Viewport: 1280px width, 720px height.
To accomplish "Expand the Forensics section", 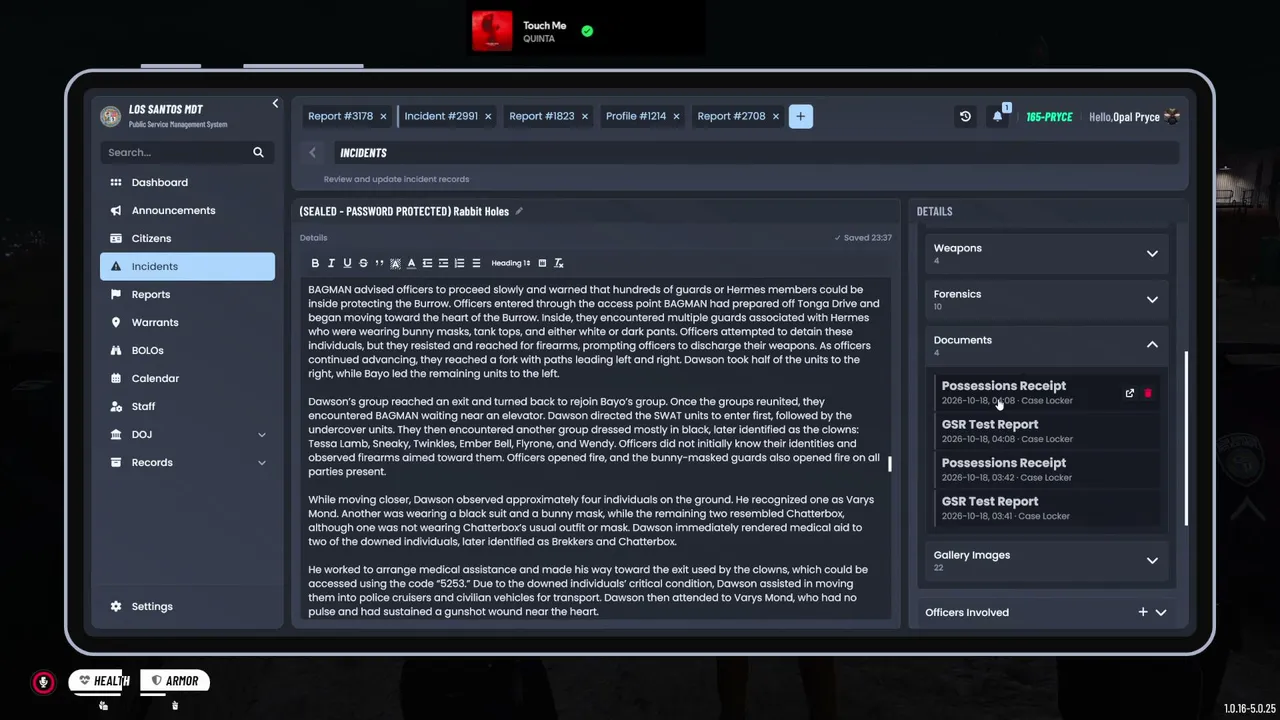I will coord(1152,300).
